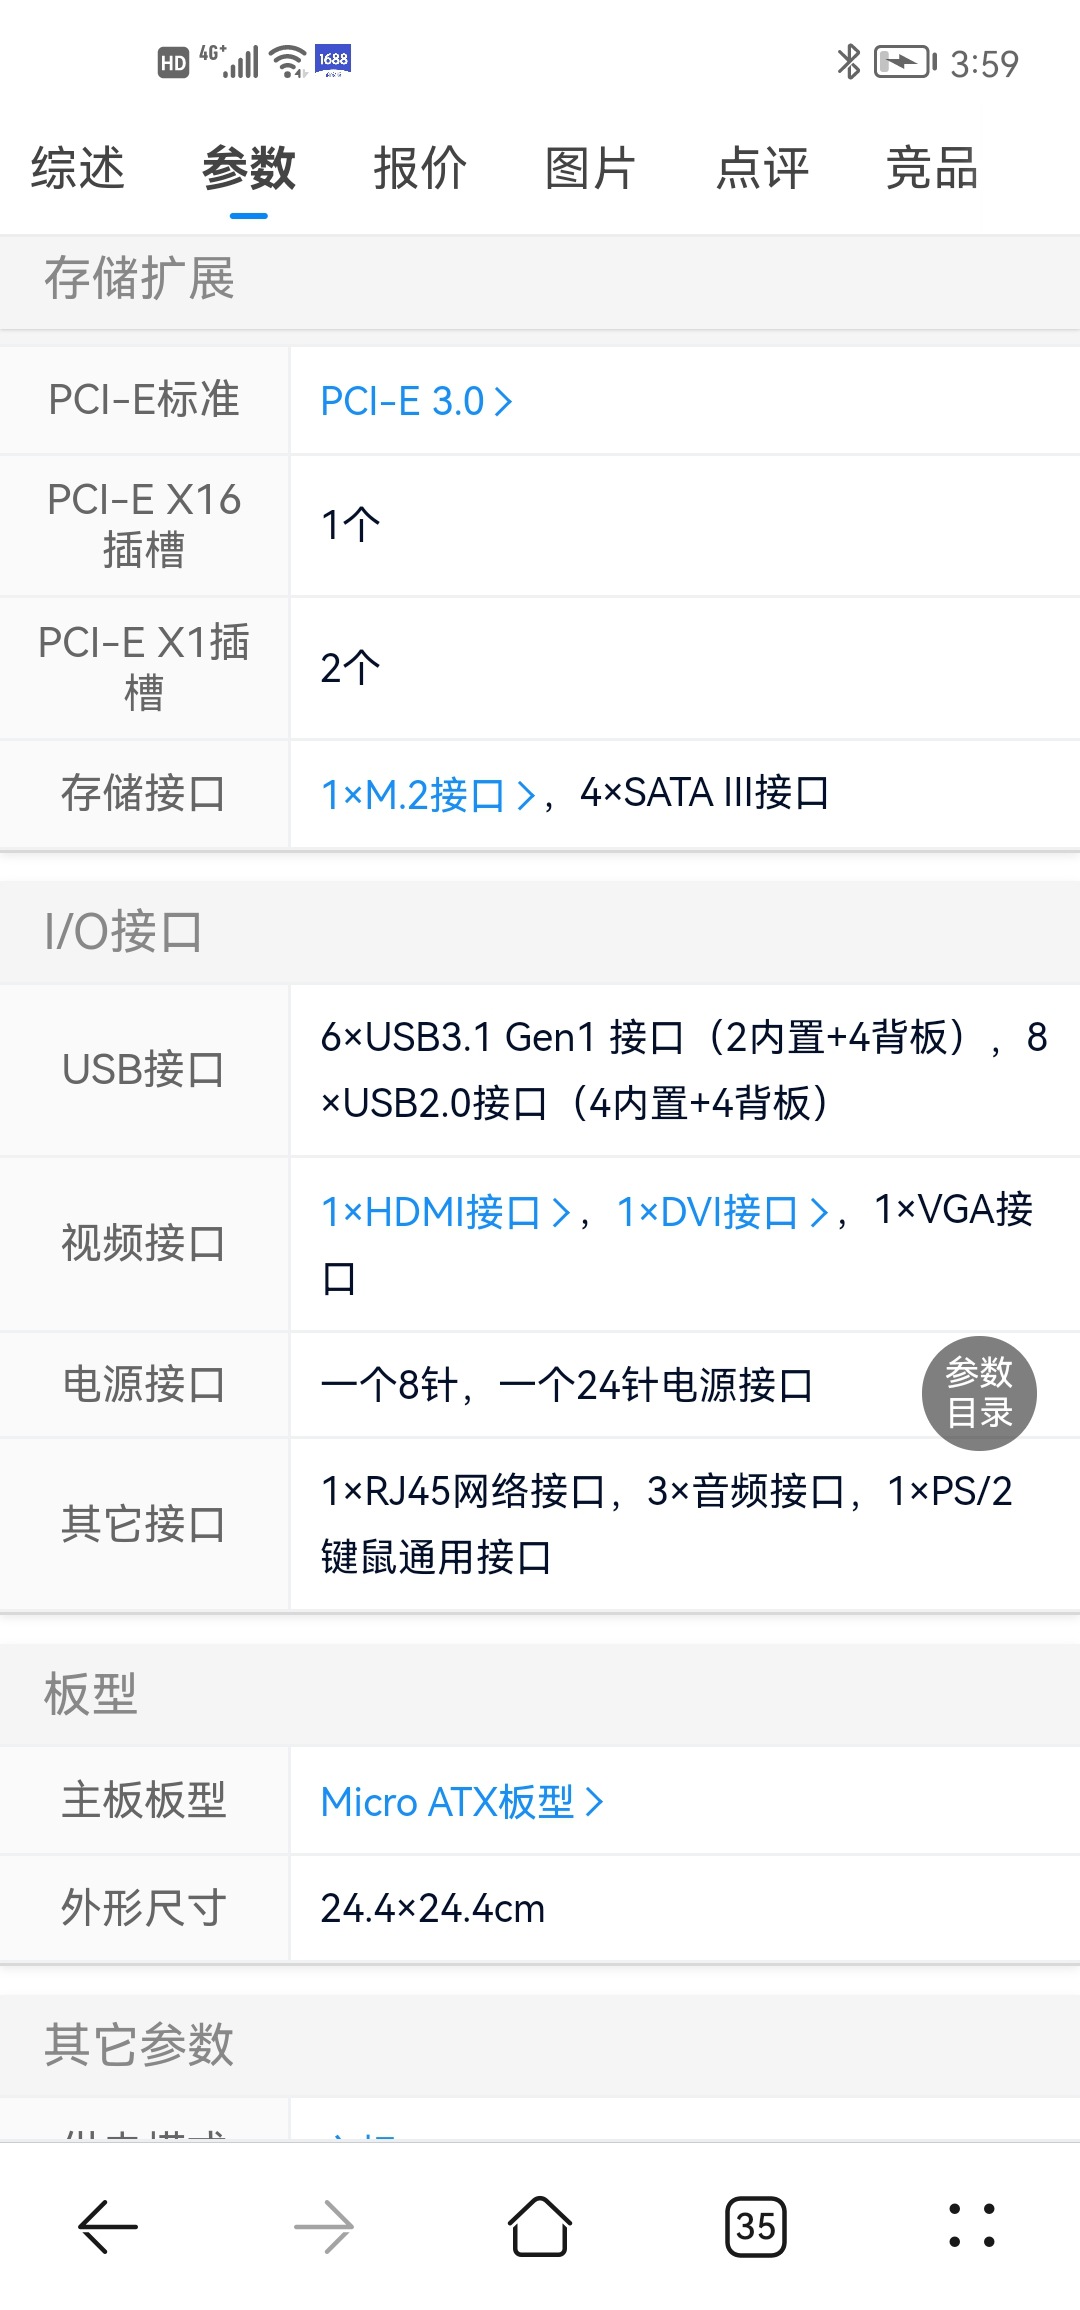Image resolution: width=1080 pixels, height=2310 pixels.
Task: Tap the browser forward arrow
Action: (324, 2227)
